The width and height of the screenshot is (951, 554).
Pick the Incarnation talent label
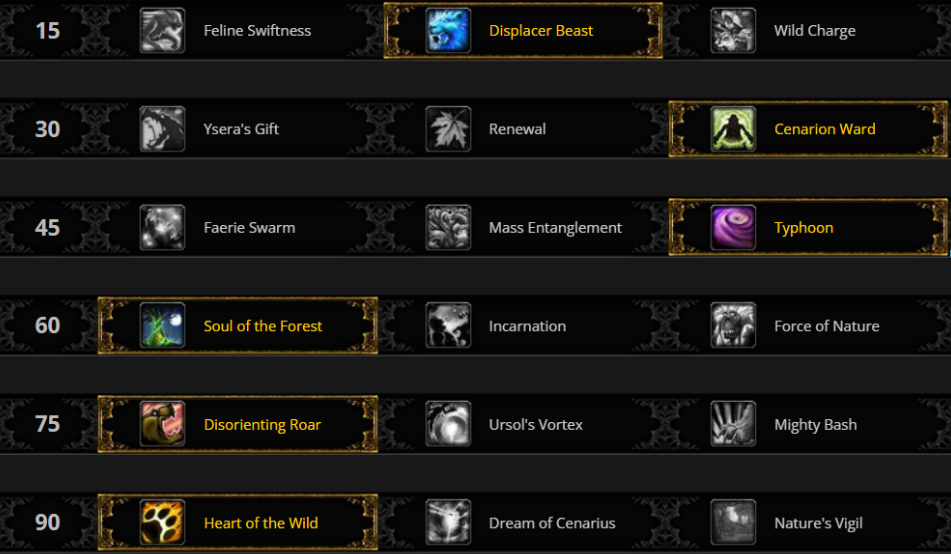(x=527, y=326)
